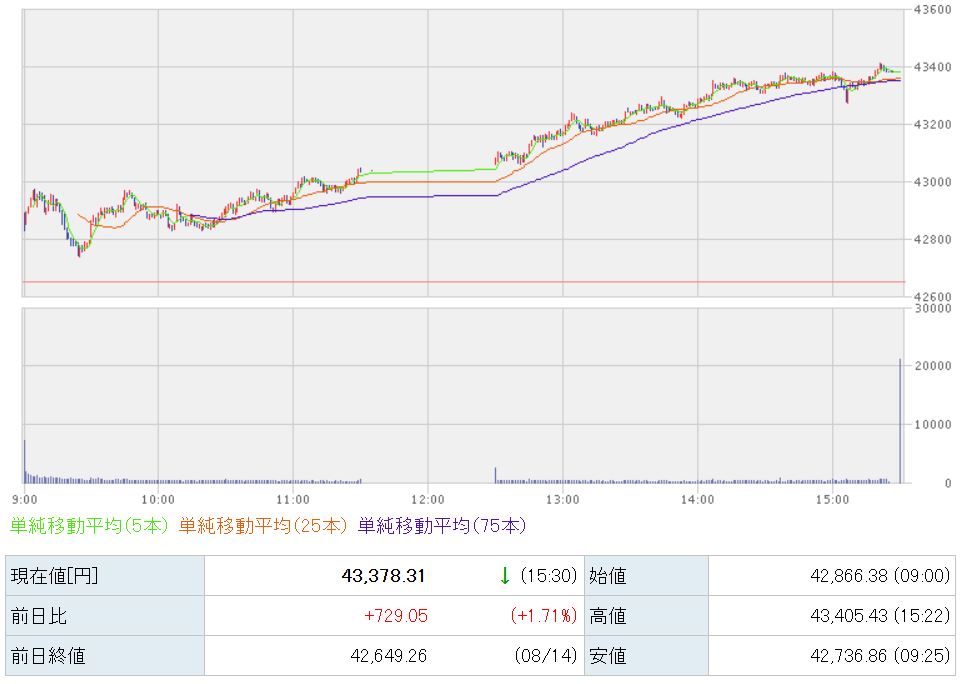Click the 43400 price axis label
The image size is (963, 684).
click(x=932, y=67)
